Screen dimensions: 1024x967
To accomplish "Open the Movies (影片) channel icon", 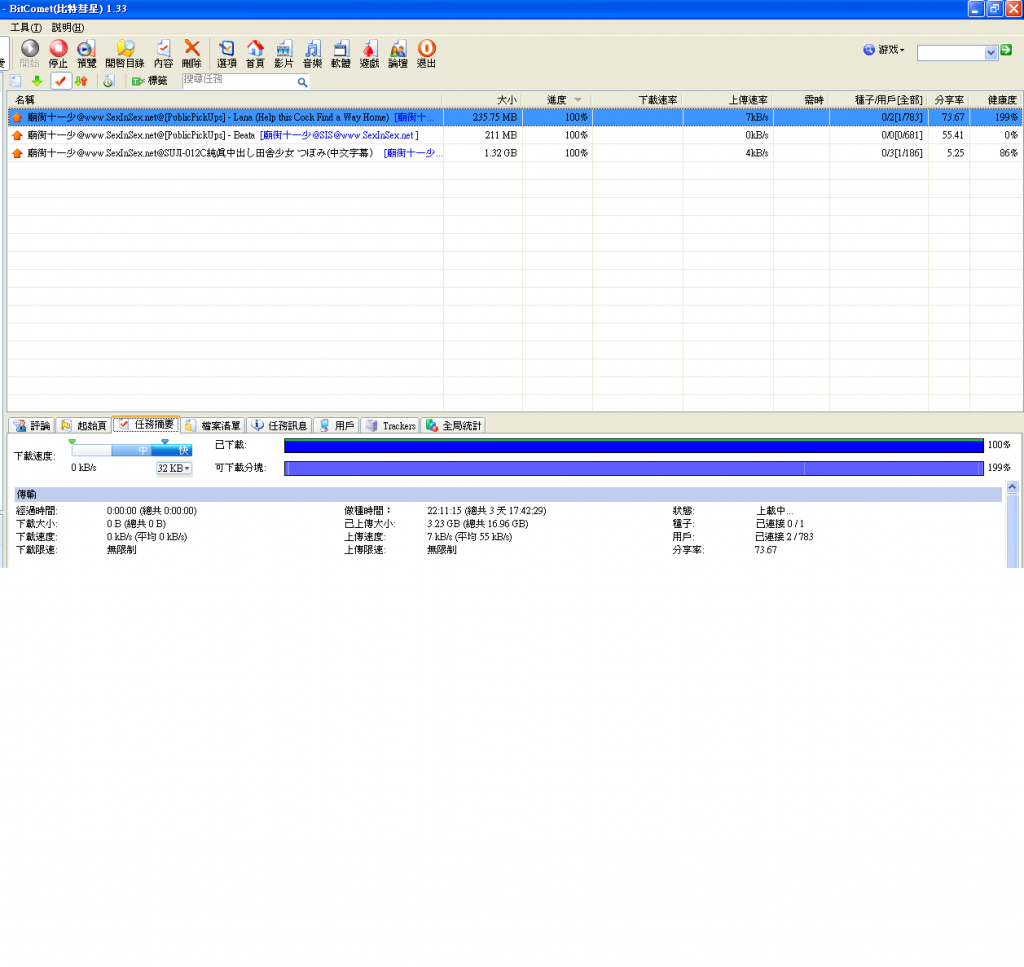I will point(283,48).
